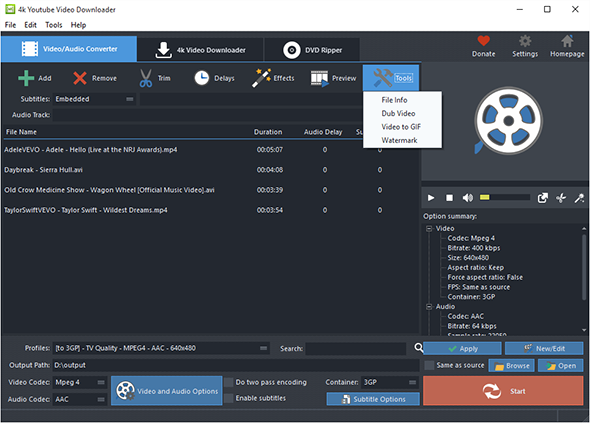Open the Effects magic wand tool

point(273,78)
